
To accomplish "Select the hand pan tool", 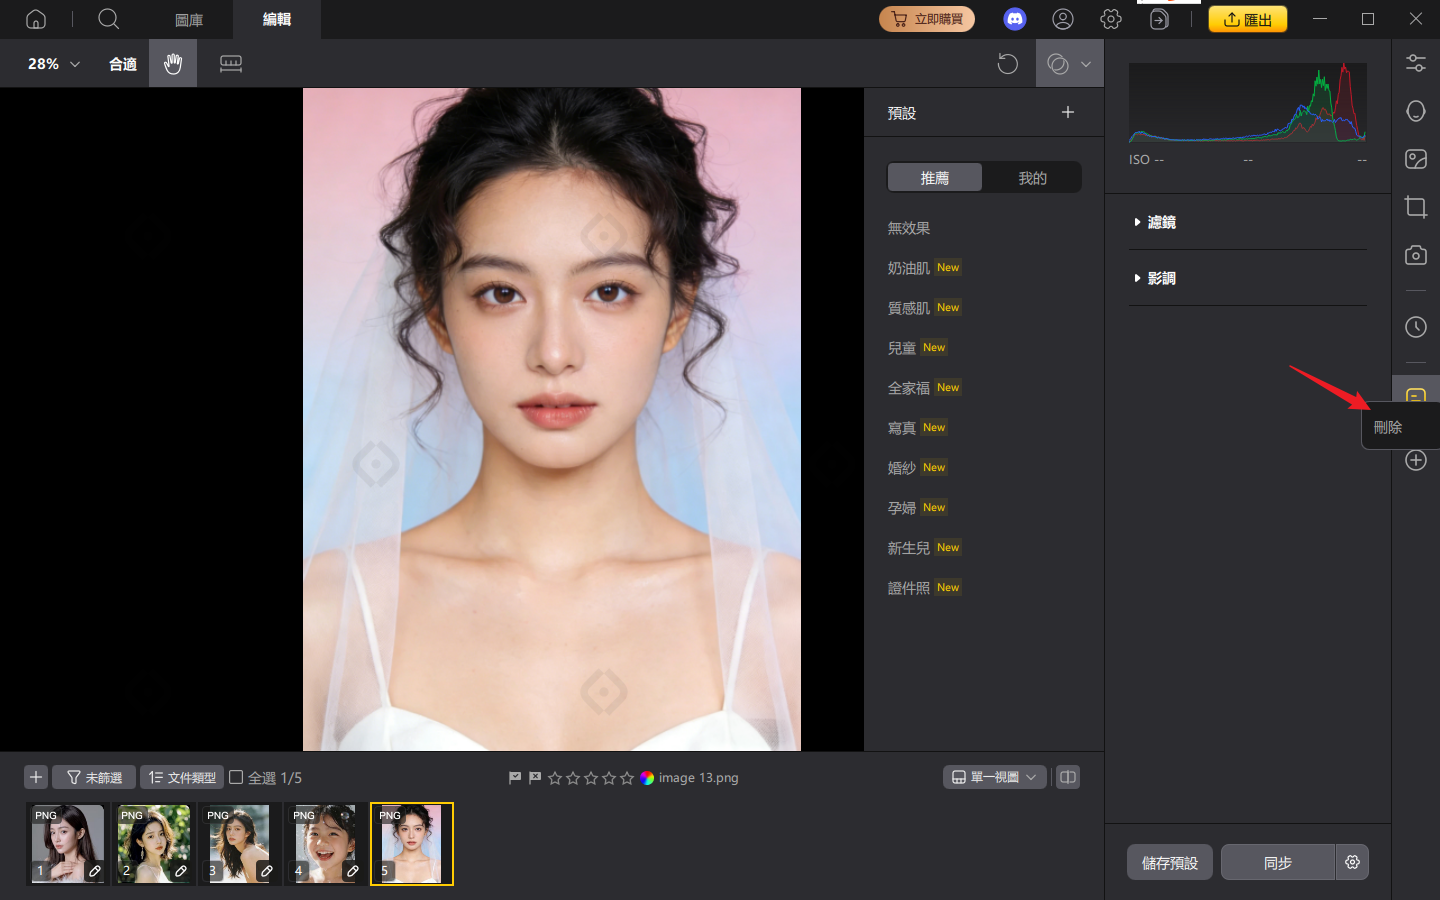I will [173, 64].
